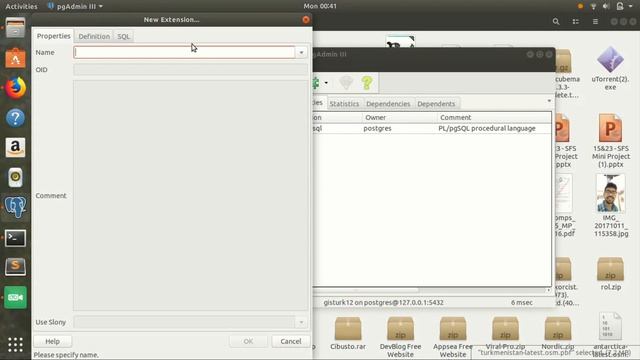
Task: Click status text 'gisturk12 on postgres@127.0.0.1:5432'
Action: (383, 302)
